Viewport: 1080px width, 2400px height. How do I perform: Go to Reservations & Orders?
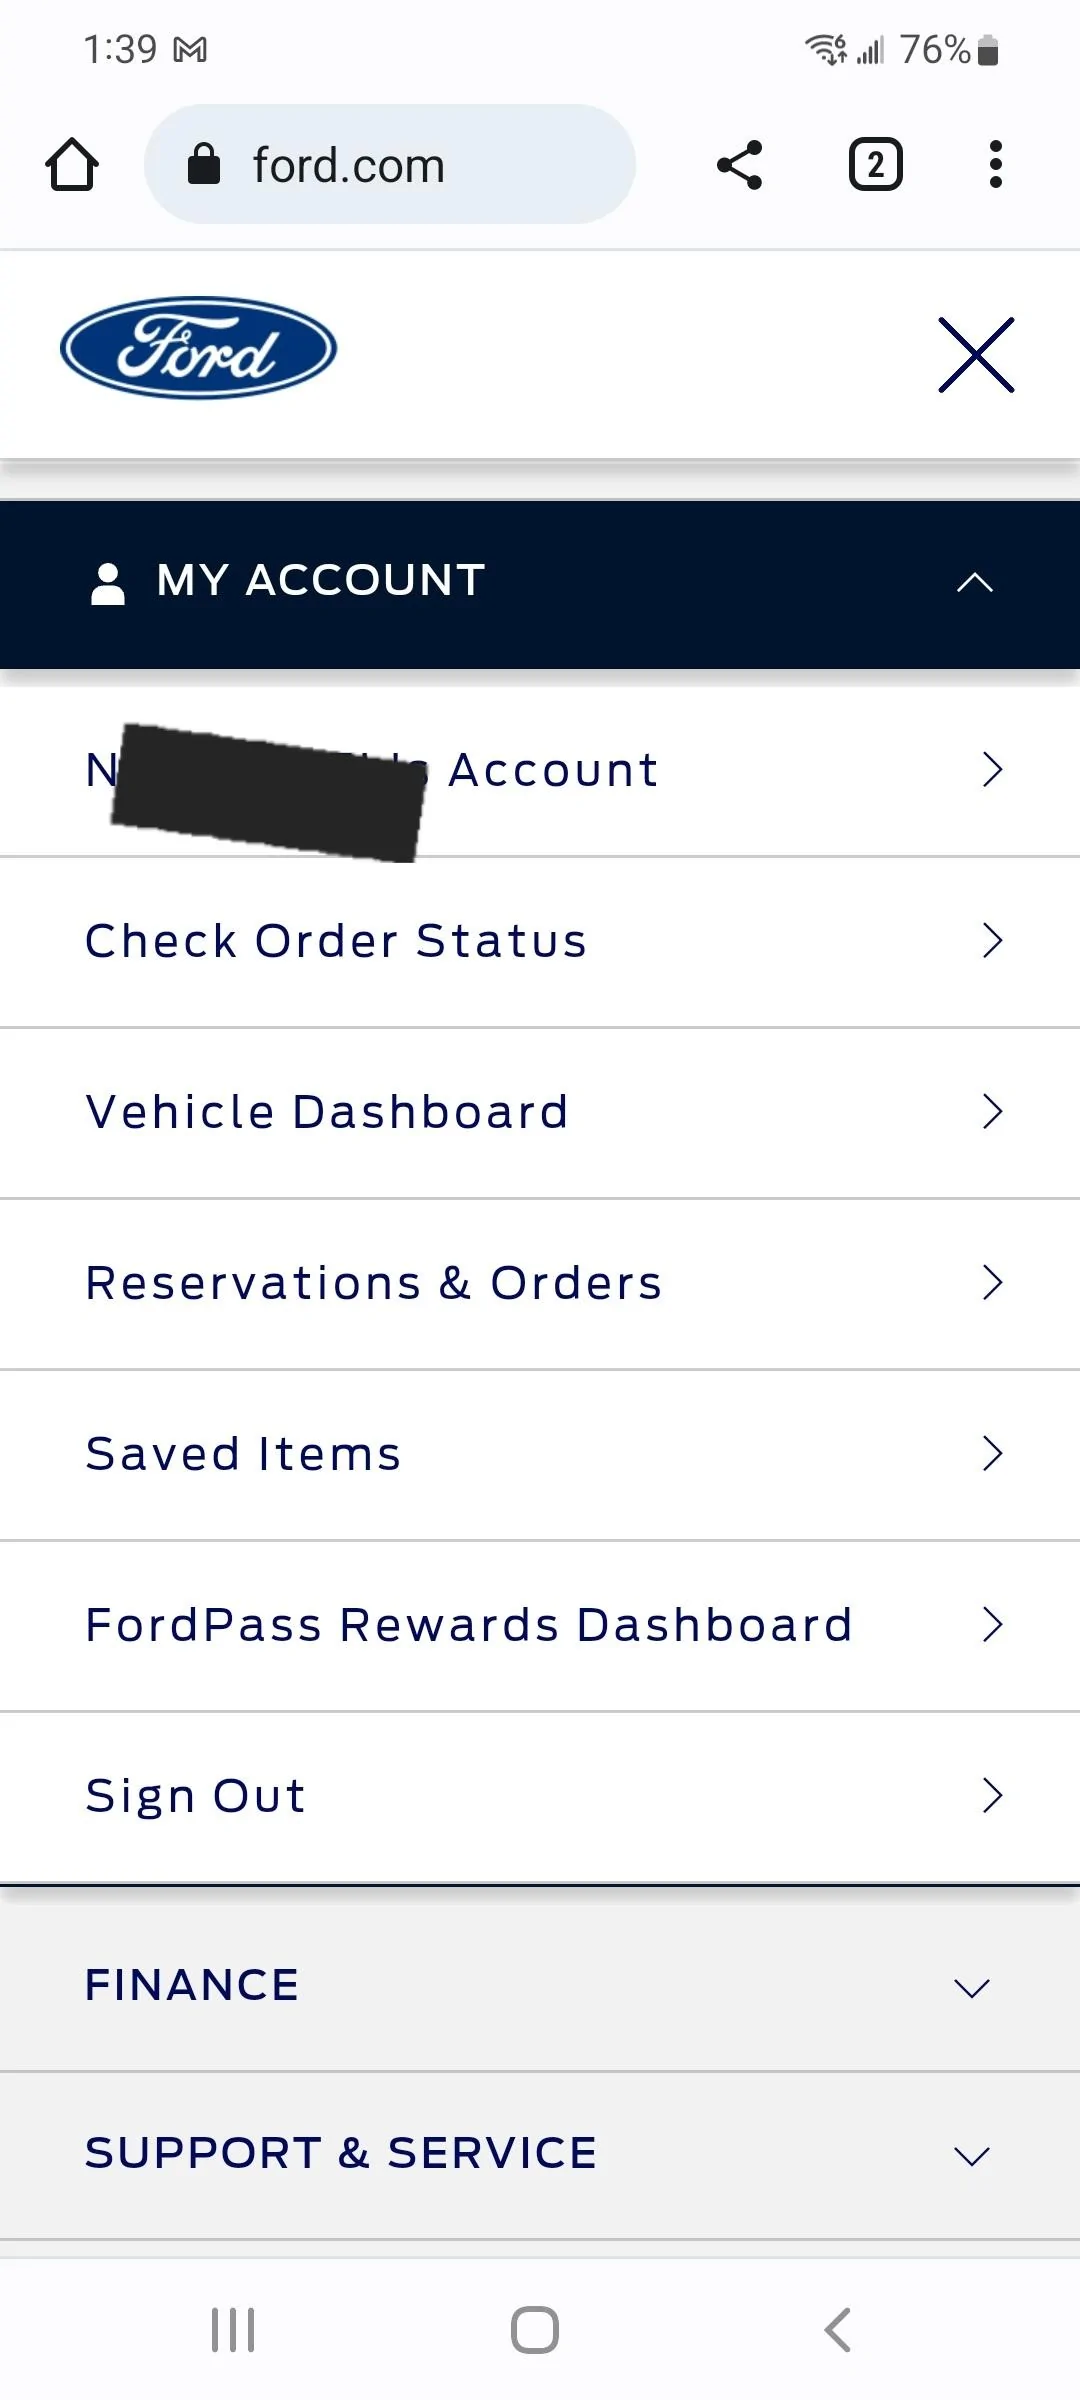(540, 1284)
